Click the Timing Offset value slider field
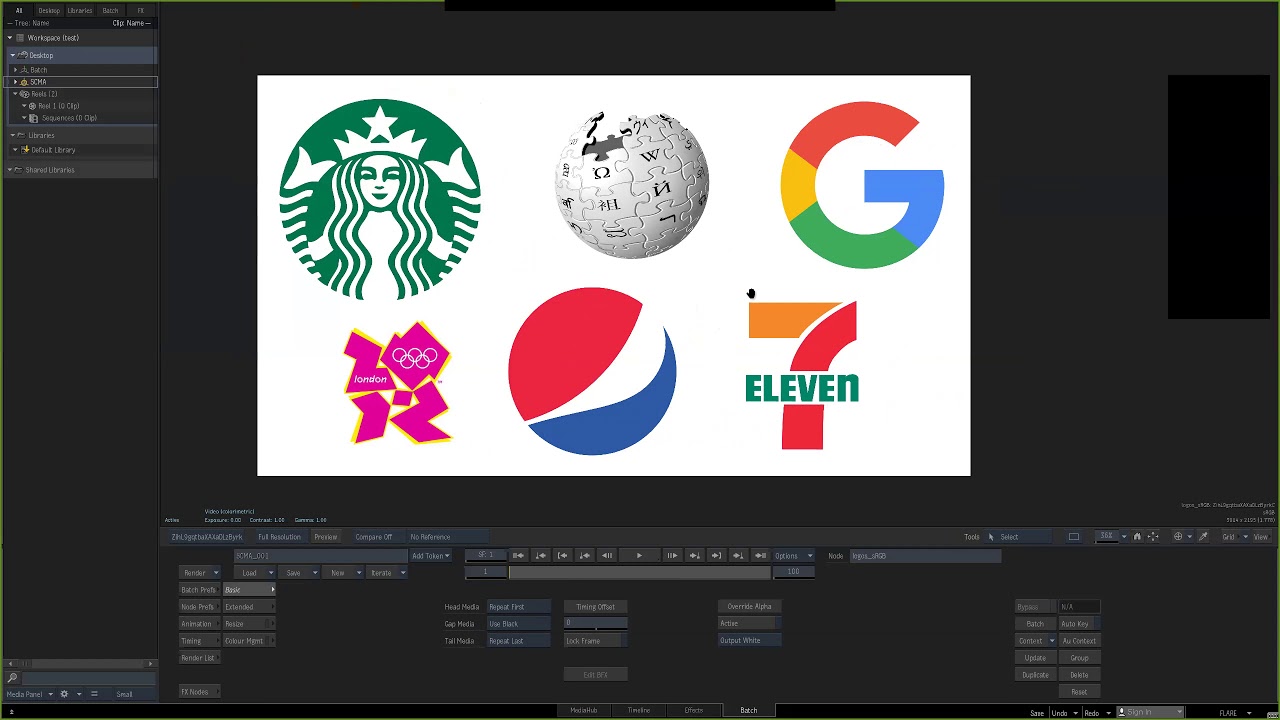This screenshot has width=1280, height=720. tap(596, 624)
